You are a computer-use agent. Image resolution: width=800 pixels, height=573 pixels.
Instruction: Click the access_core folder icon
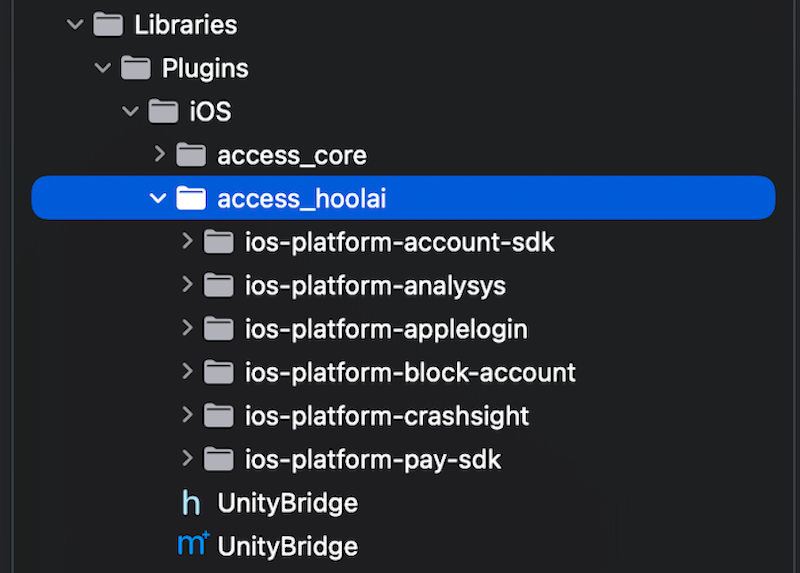[190, 155]
